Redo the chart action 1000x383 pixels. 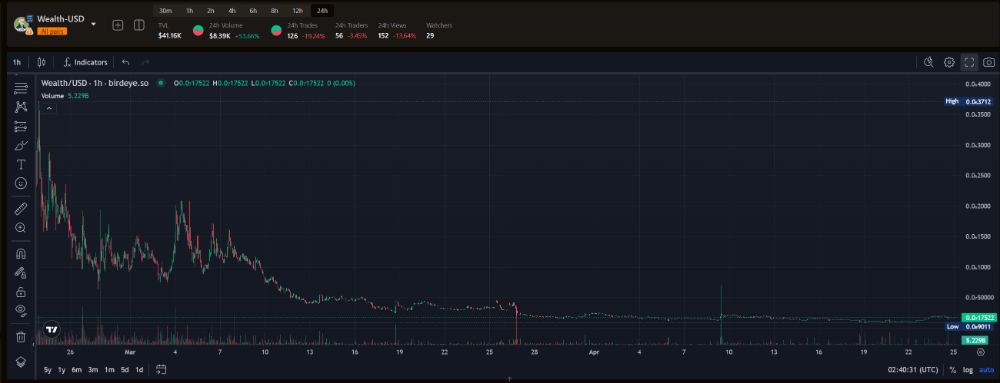pyautogui.click(x=145, y=62)
